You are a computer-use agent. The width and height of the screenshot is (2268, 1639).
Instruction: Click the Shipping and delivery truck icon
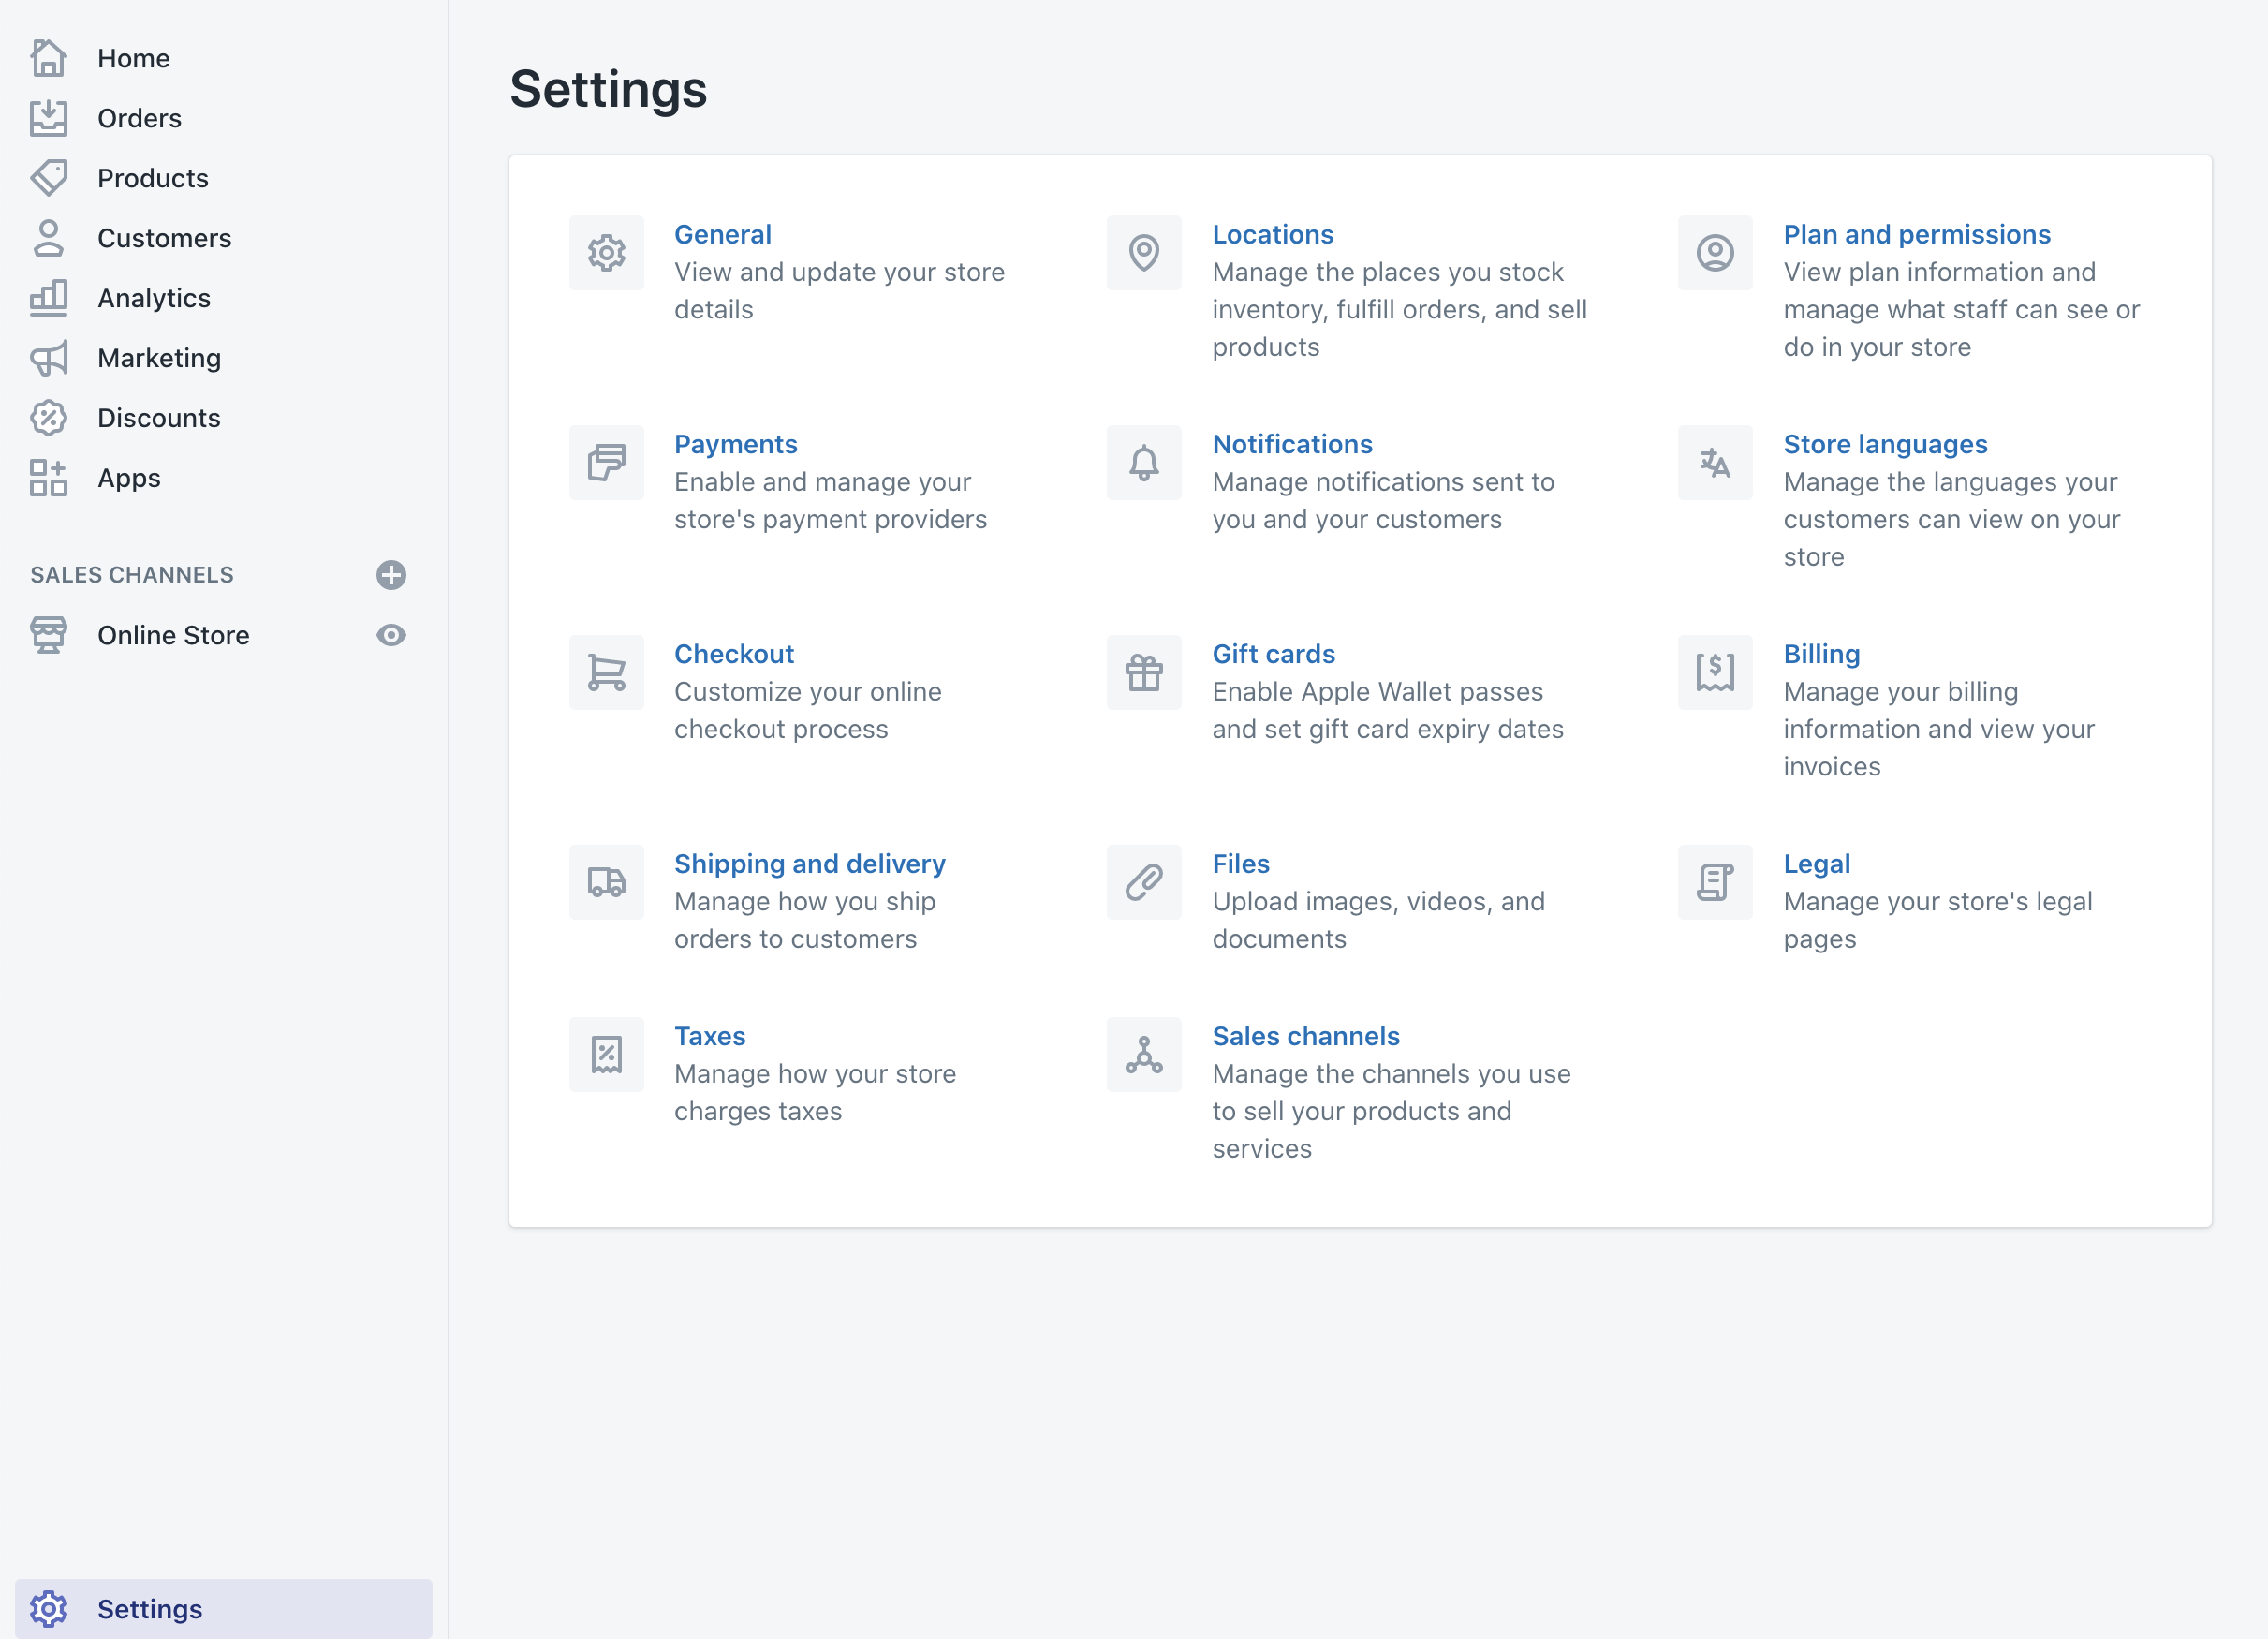tap(606, 883)
